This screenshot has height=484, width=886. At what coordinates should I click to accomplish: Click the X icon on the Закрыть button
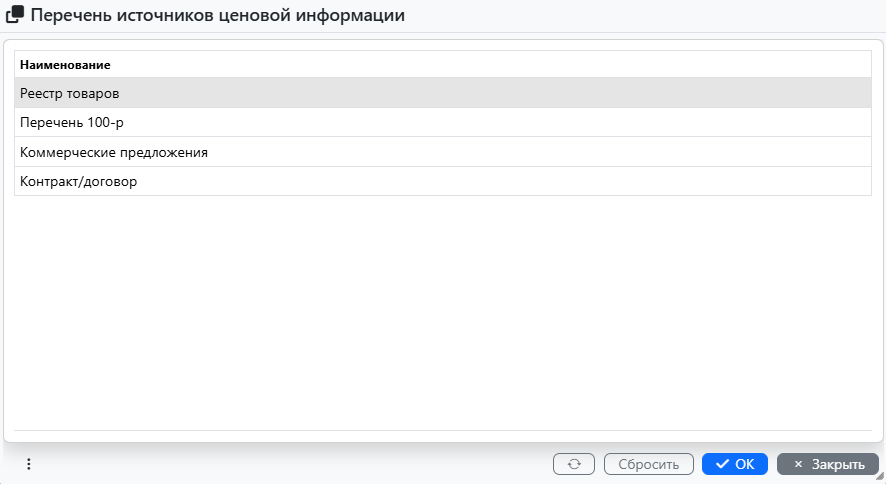coord(798,464)
